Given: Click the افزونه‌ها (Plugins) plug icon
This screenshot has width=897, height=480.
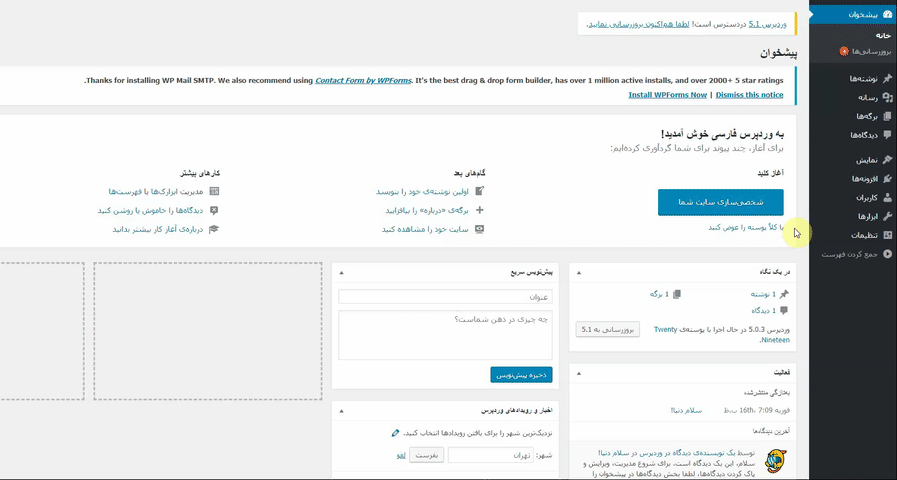Looking at the screenshot, I should point(887,179).
